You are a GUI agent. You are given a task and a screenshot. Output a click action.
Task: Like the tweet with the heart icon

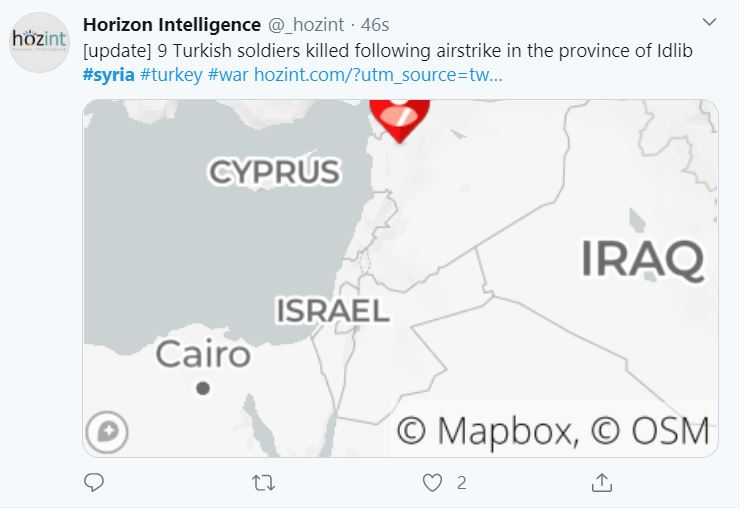[432, 483]
